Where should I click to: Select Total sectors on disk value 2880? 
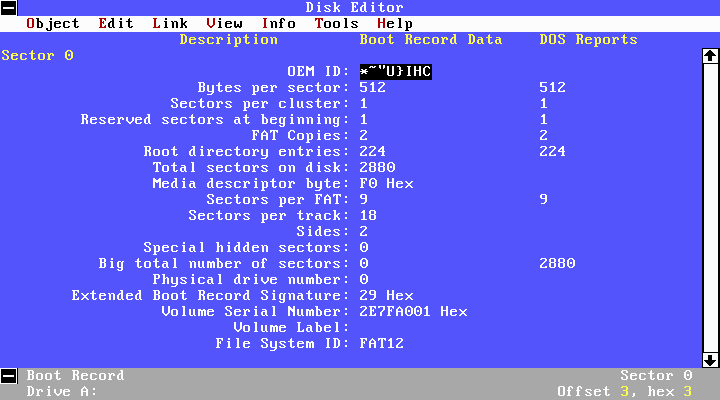pyautogui.click(x=377, y=167)
